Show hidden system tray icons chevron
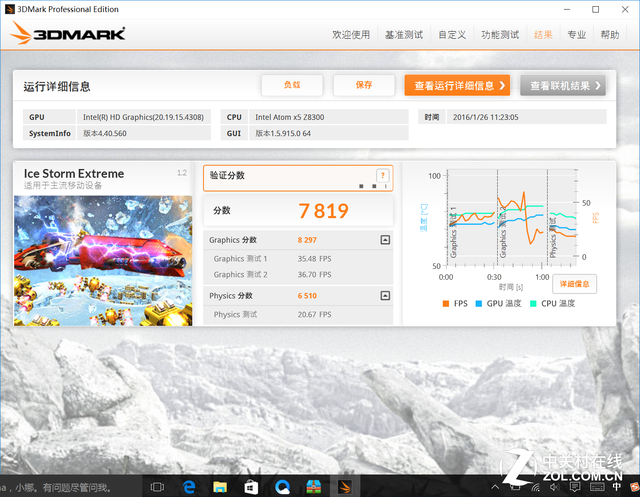640x497 pixels. click(x=497, y=487)
